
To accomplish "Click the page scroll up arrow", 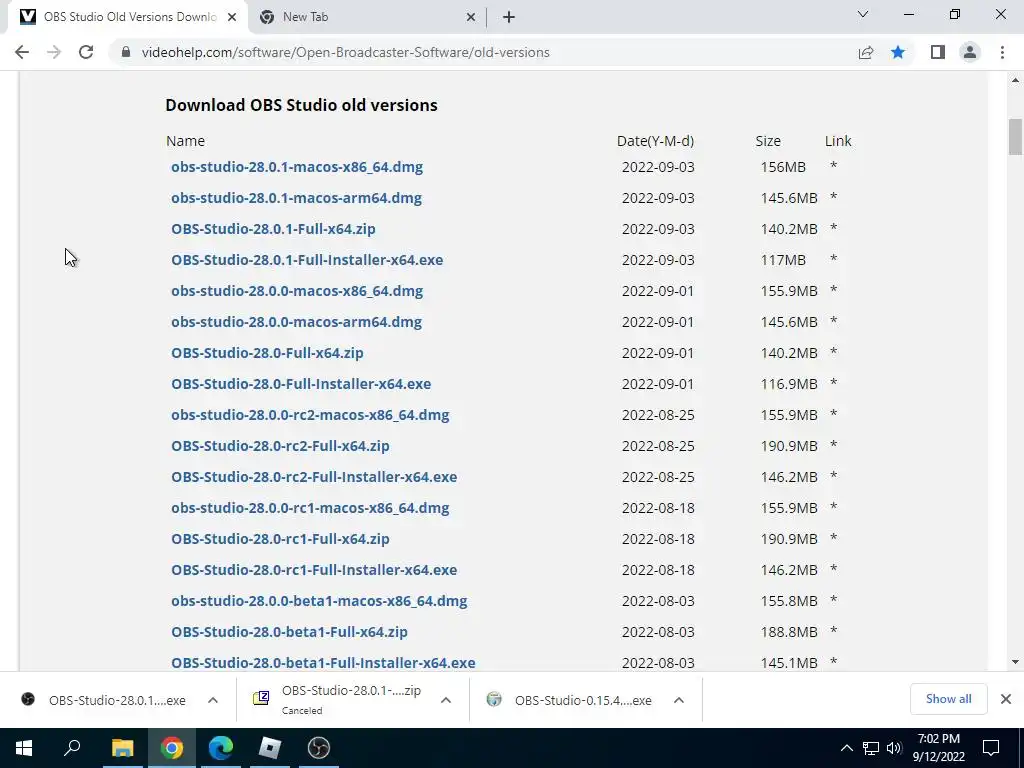I will (x=1015, y=80).
